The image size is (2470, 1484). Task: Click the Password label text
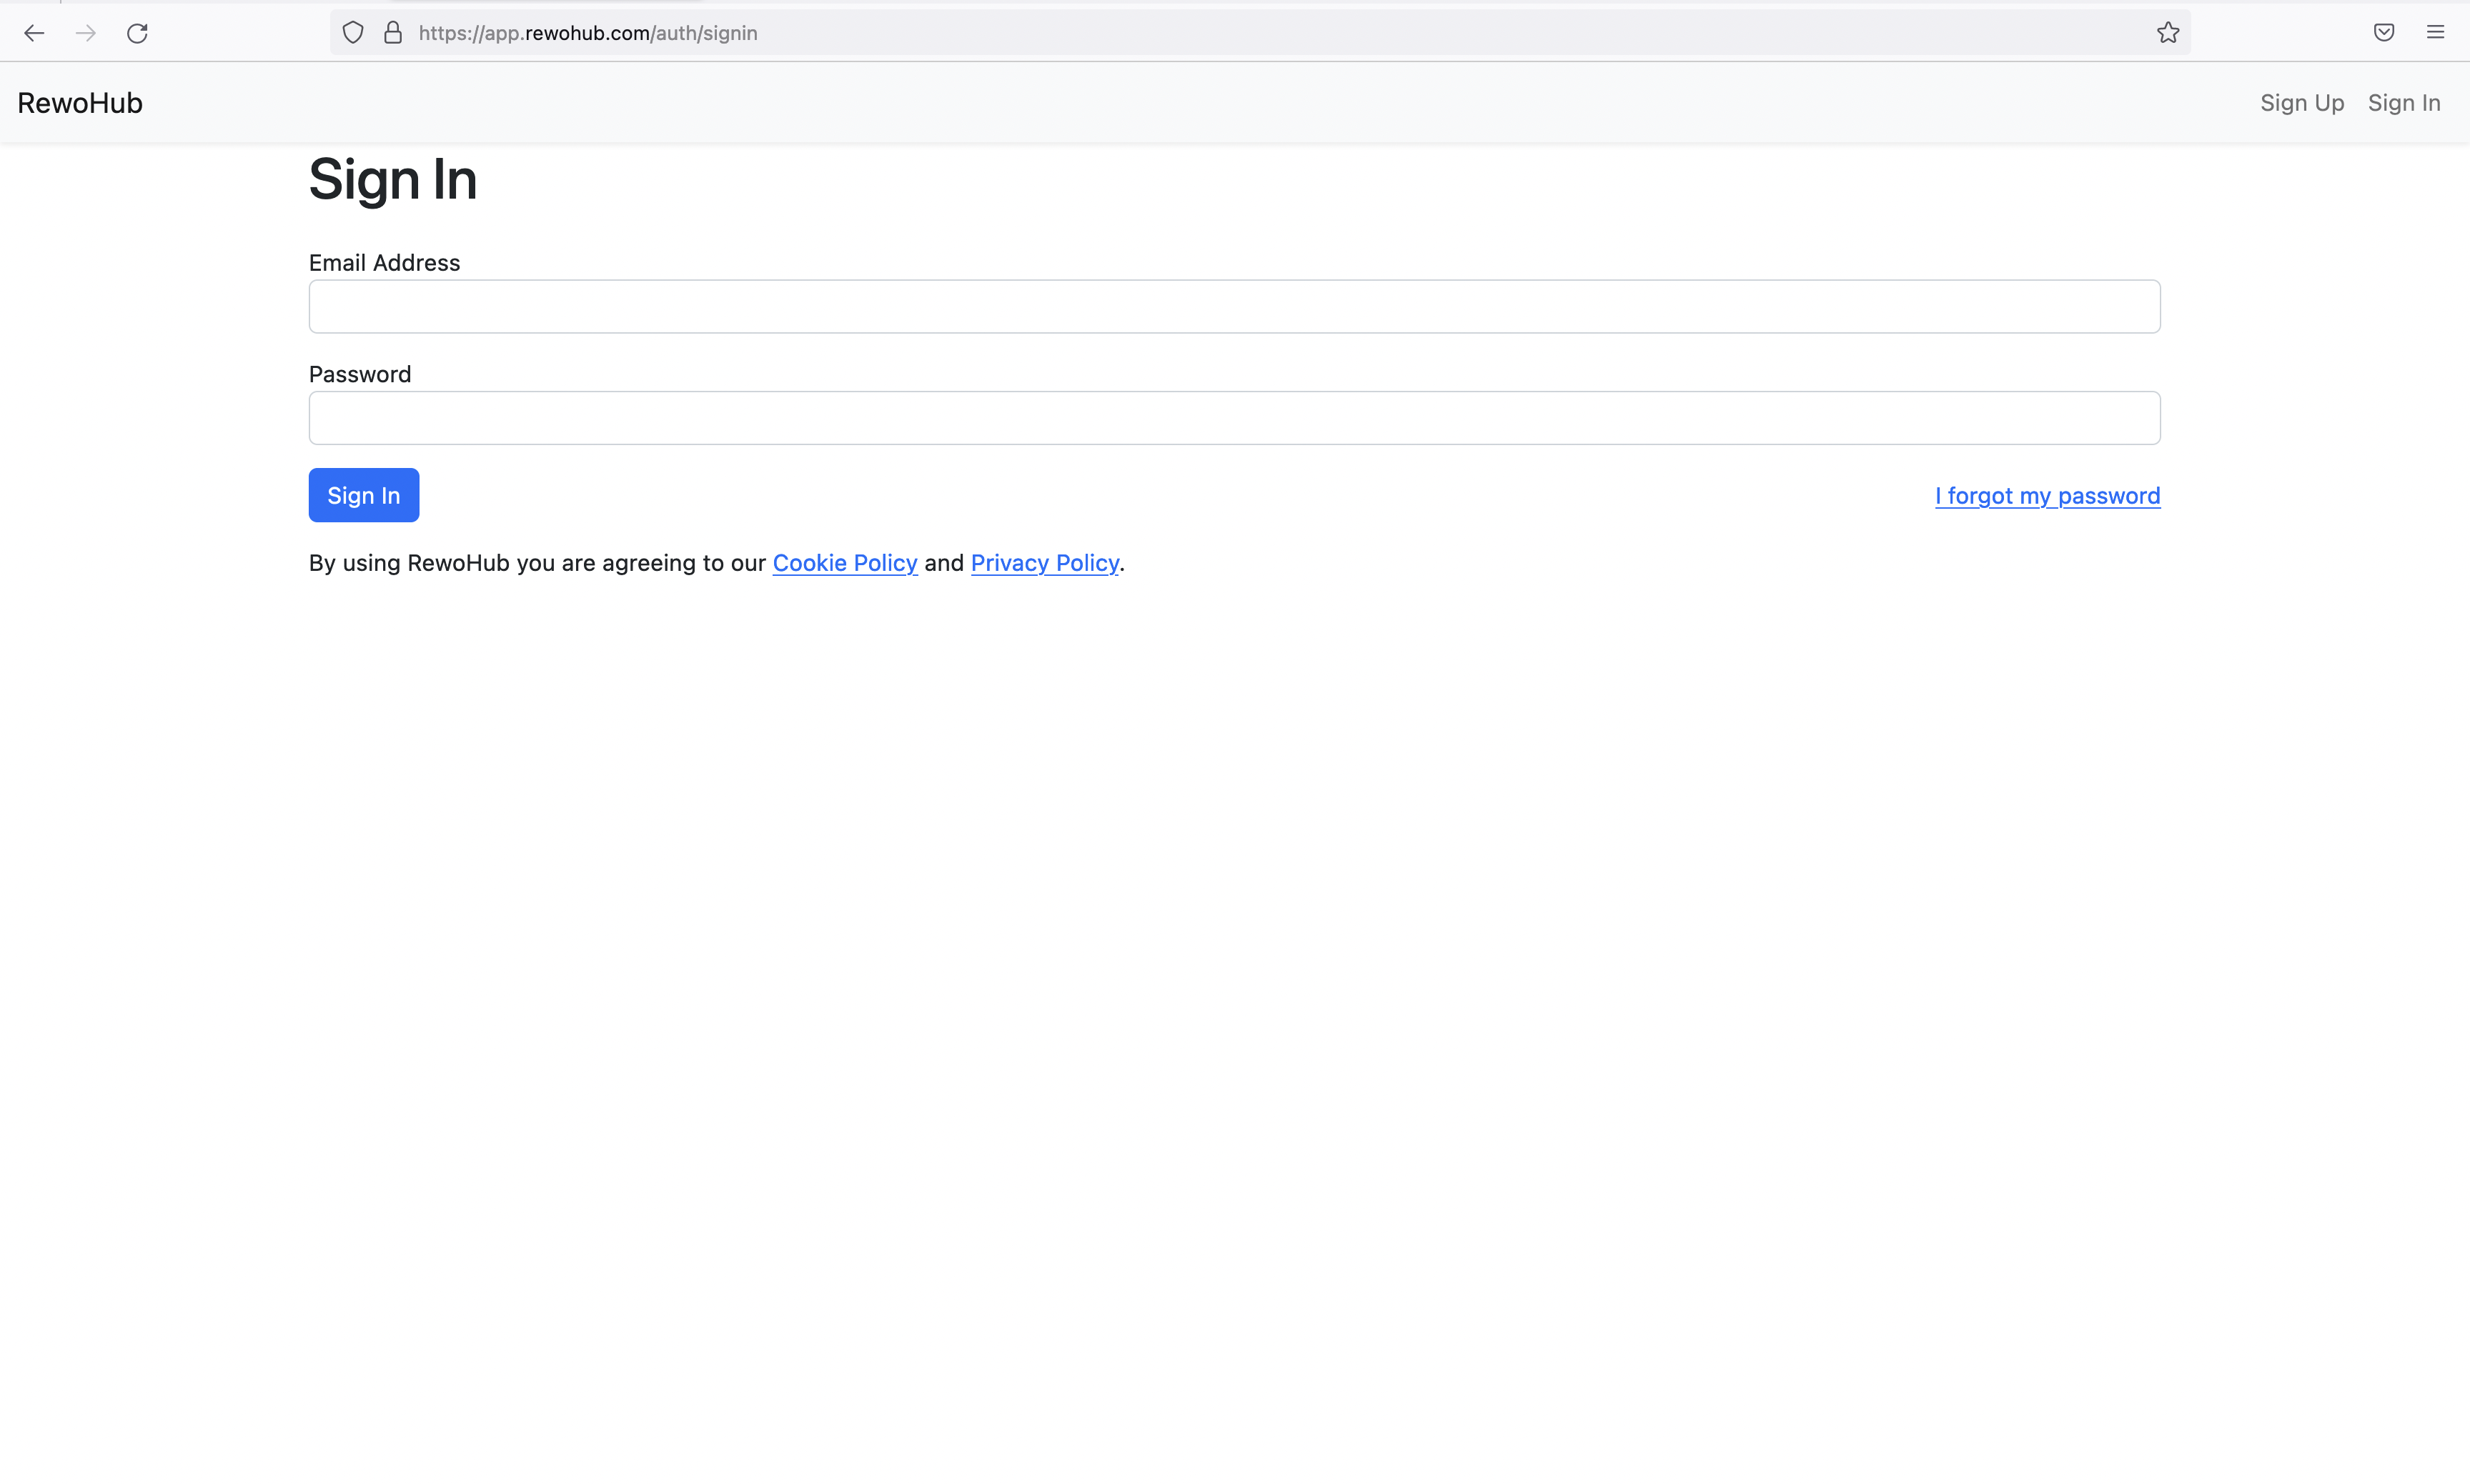point(360,374)
